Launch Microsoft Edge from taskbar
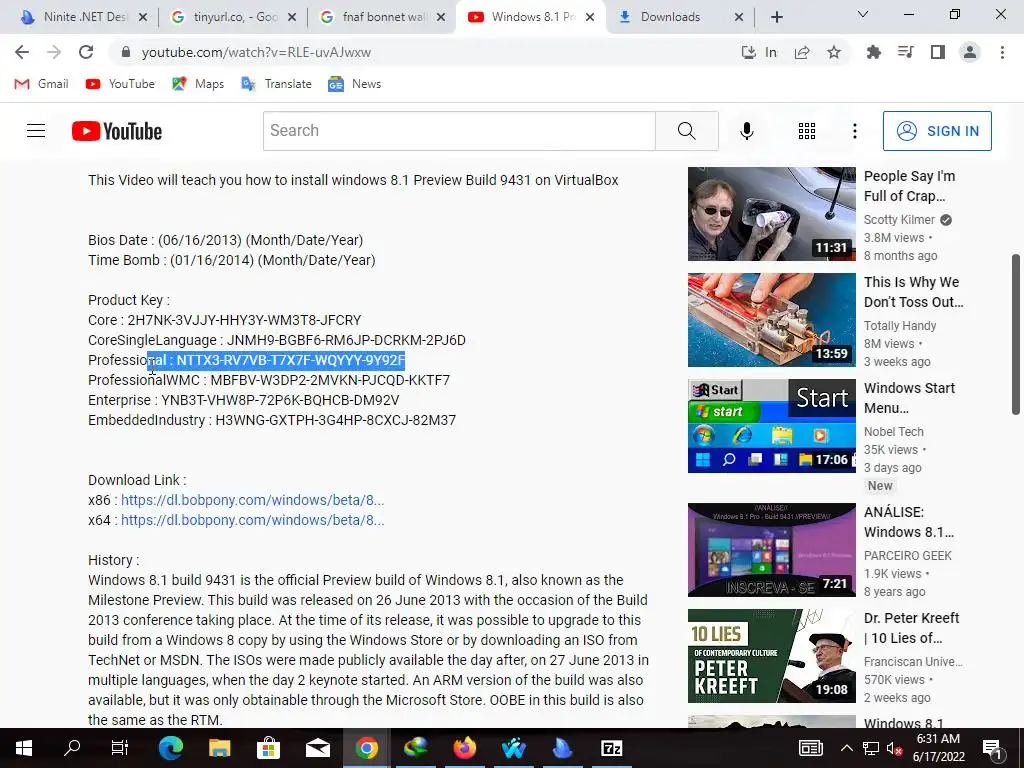1024x768 pixels. point(170,748)
